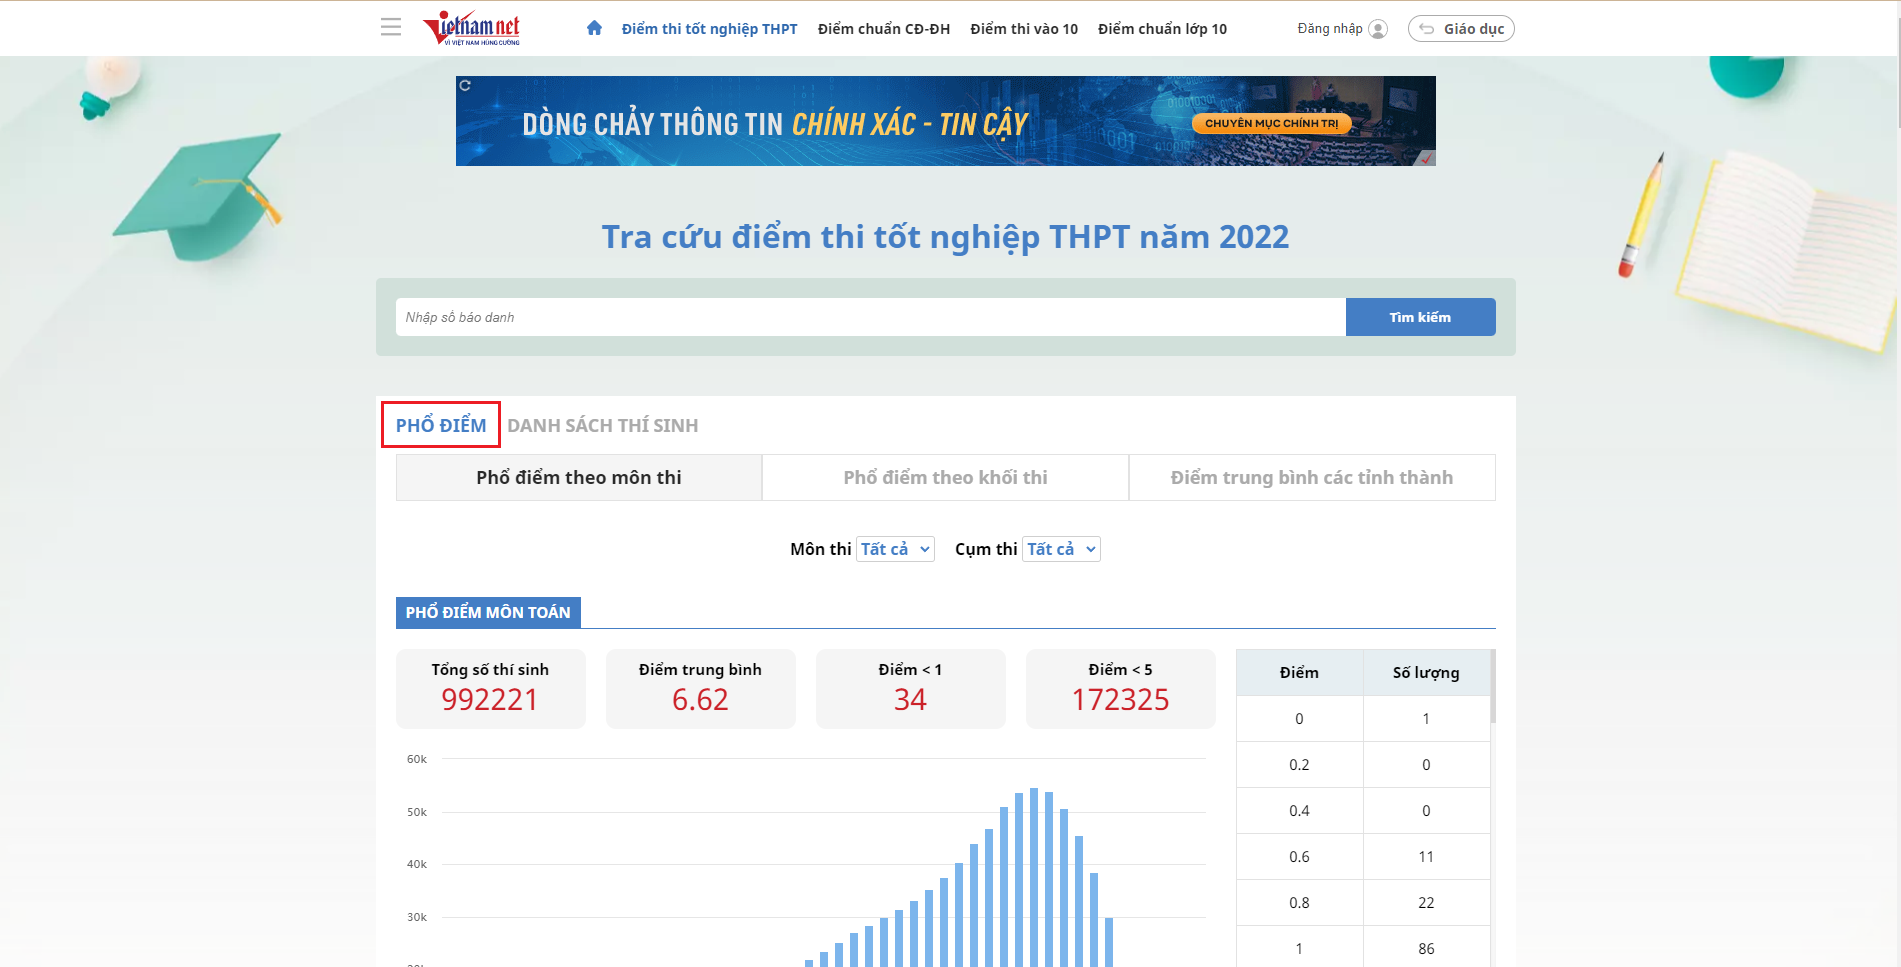The height and width of the screenshot is (967, 1901).
Task: Switch to DANH SÁCH THÍ SINH tab
Action: point(602,425)
